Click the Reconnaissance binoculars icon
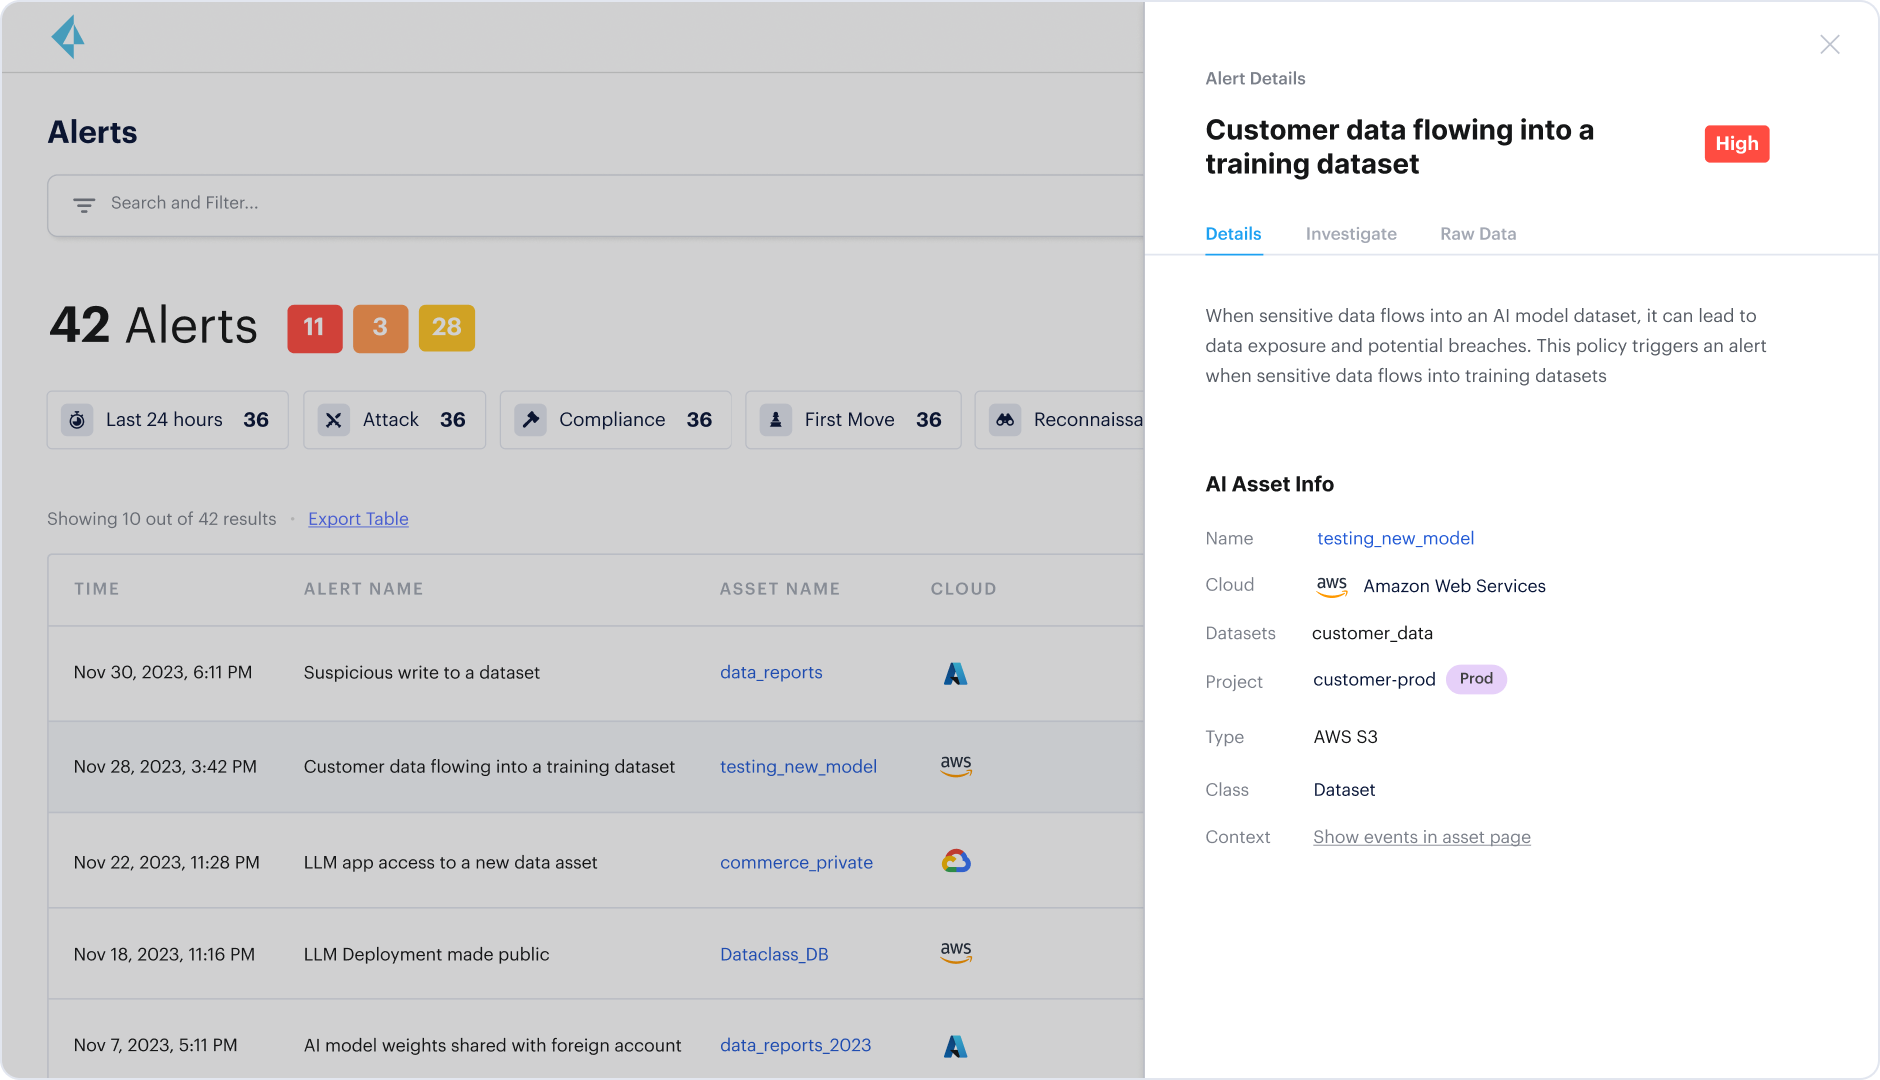 coord(1005,420)
